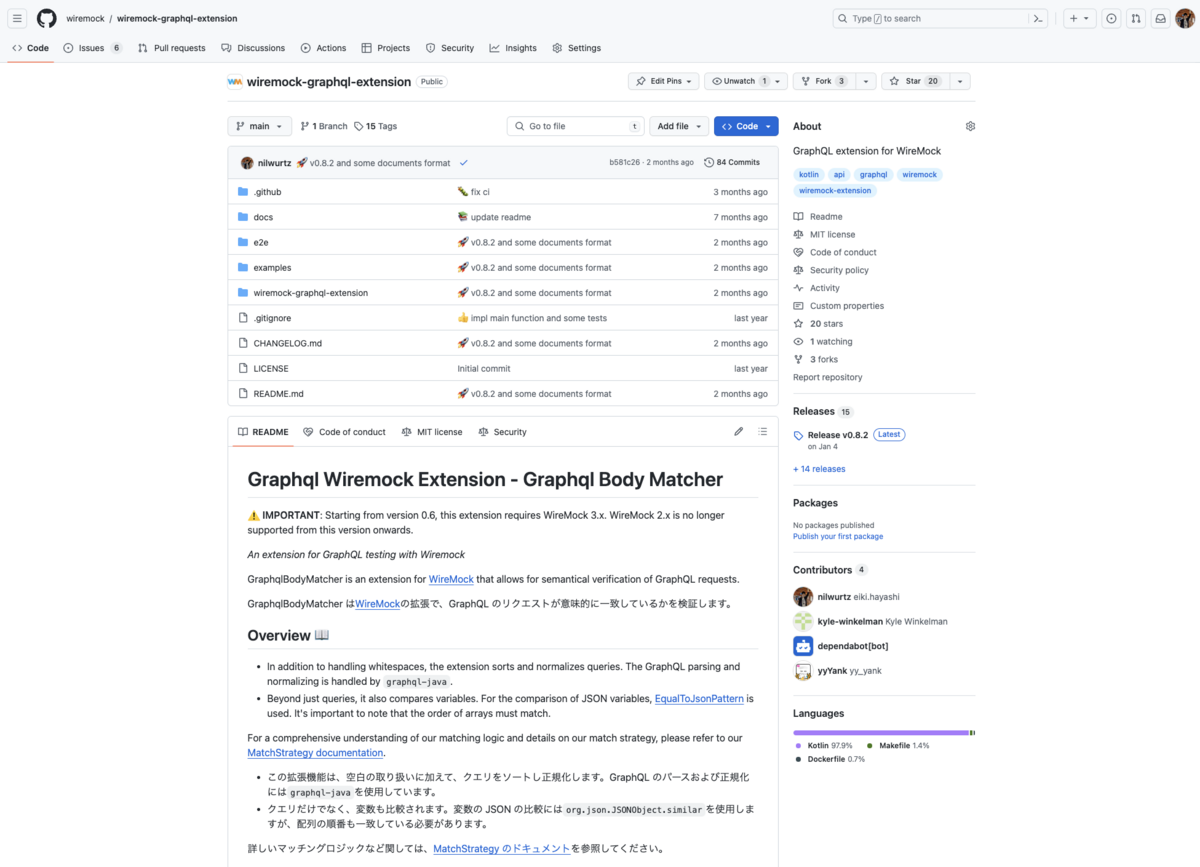The height and width of the screenshot is (867, 1200).
Task: Open the GitHub notifications inbox icon
Action: point(1161,18)
